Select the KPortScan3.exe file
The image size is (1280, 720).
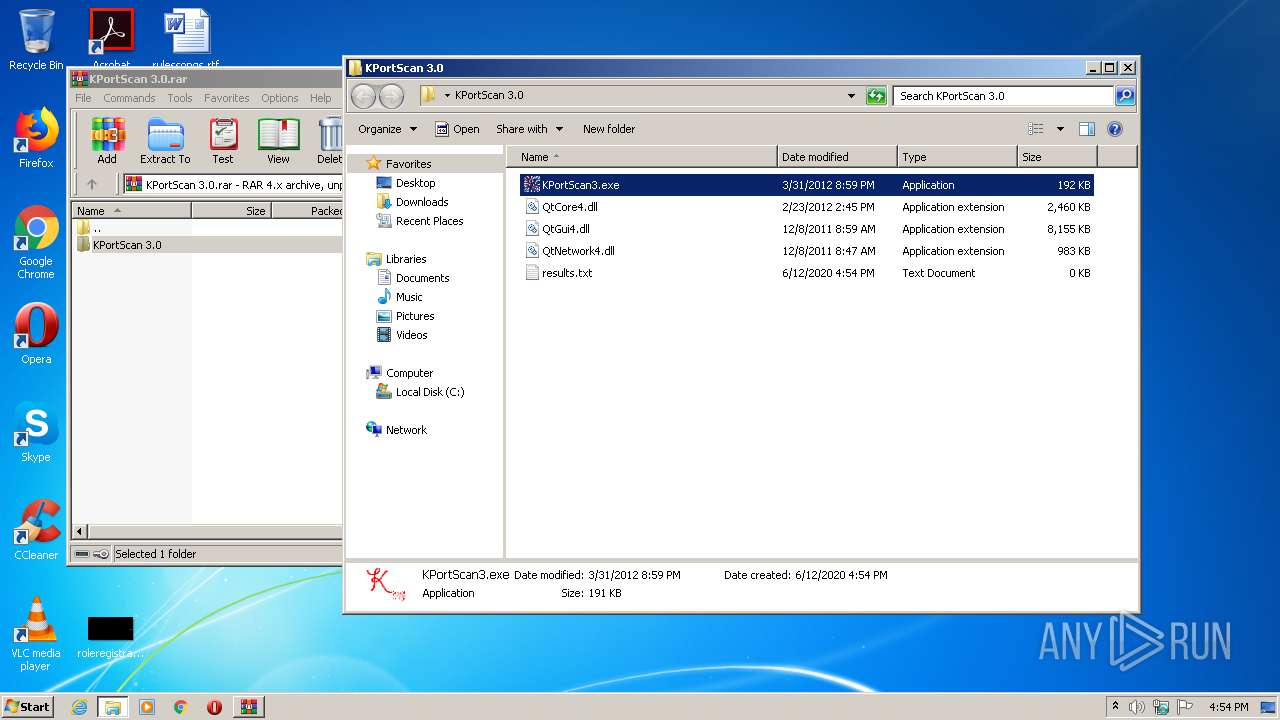coord(580,185)
